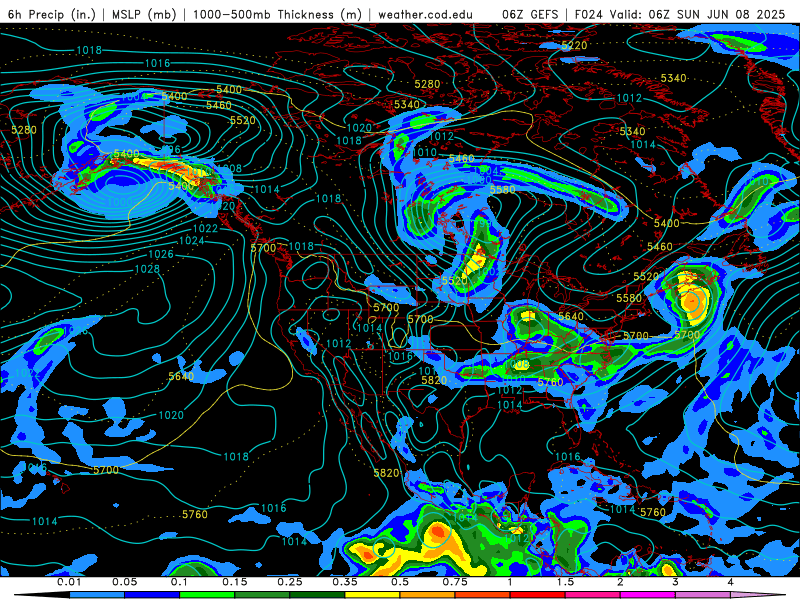Pick the dark green 0.25–0.35 legend swatch
Image resolution: width=800 pixels, height=600 pixels.
[318, 595]
